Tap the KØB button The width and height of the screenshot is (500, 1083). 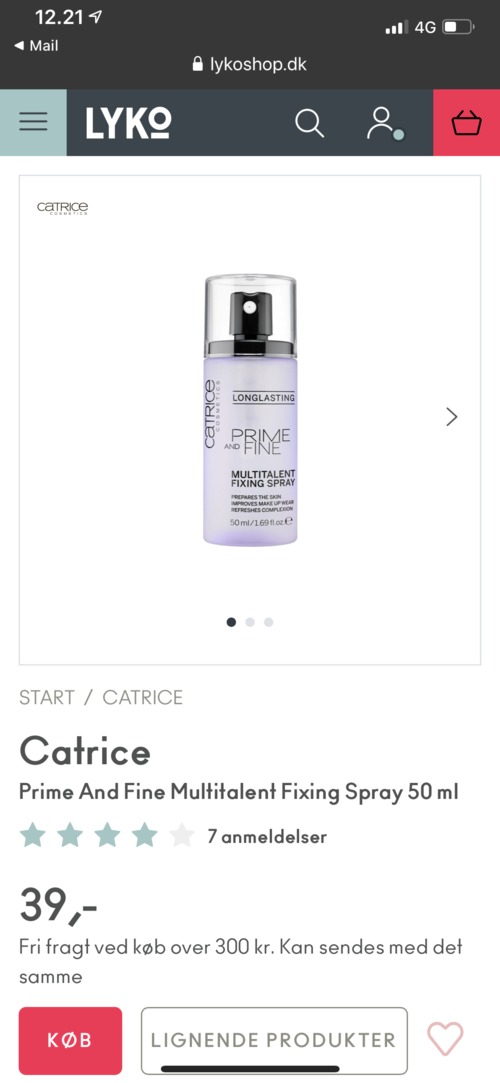click(x=70, y=1040)
